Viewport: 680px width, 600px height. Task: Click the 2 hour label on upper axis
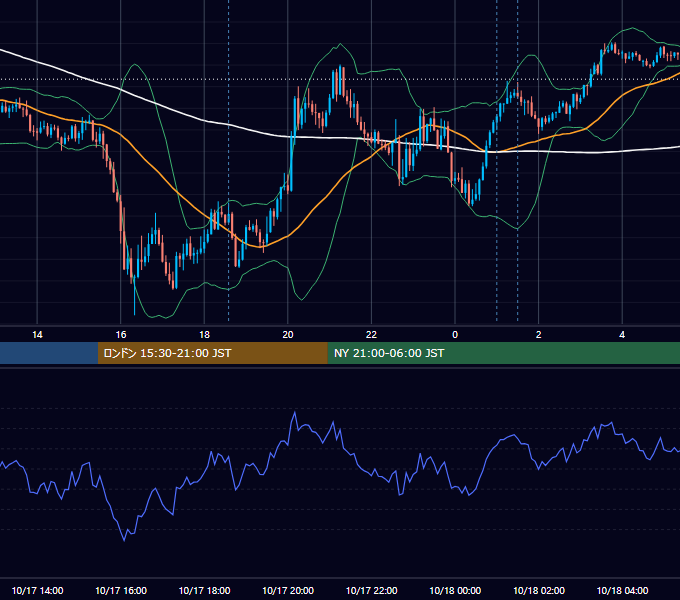539,335
